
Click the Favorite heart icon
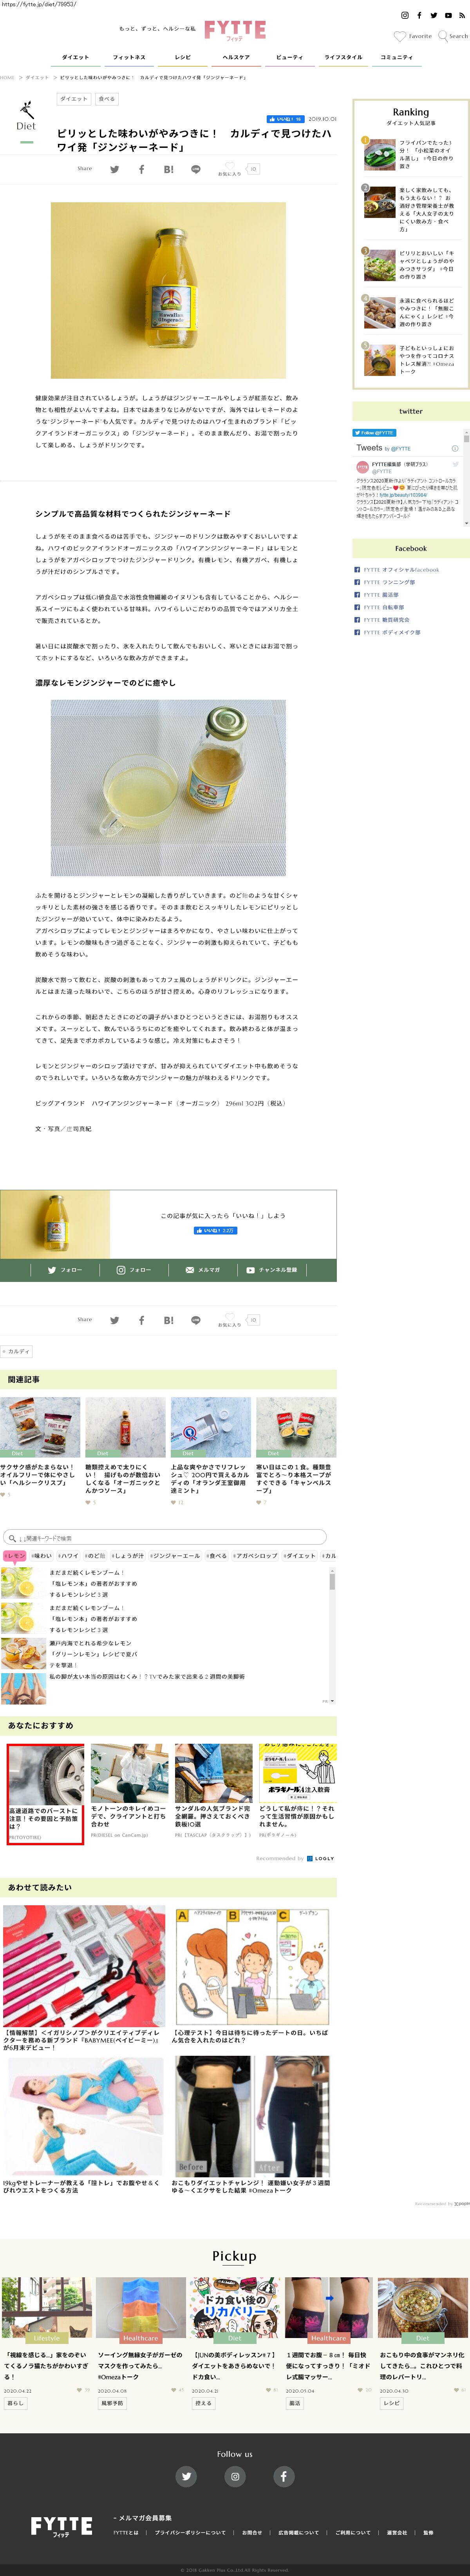(x=399, y=36)
